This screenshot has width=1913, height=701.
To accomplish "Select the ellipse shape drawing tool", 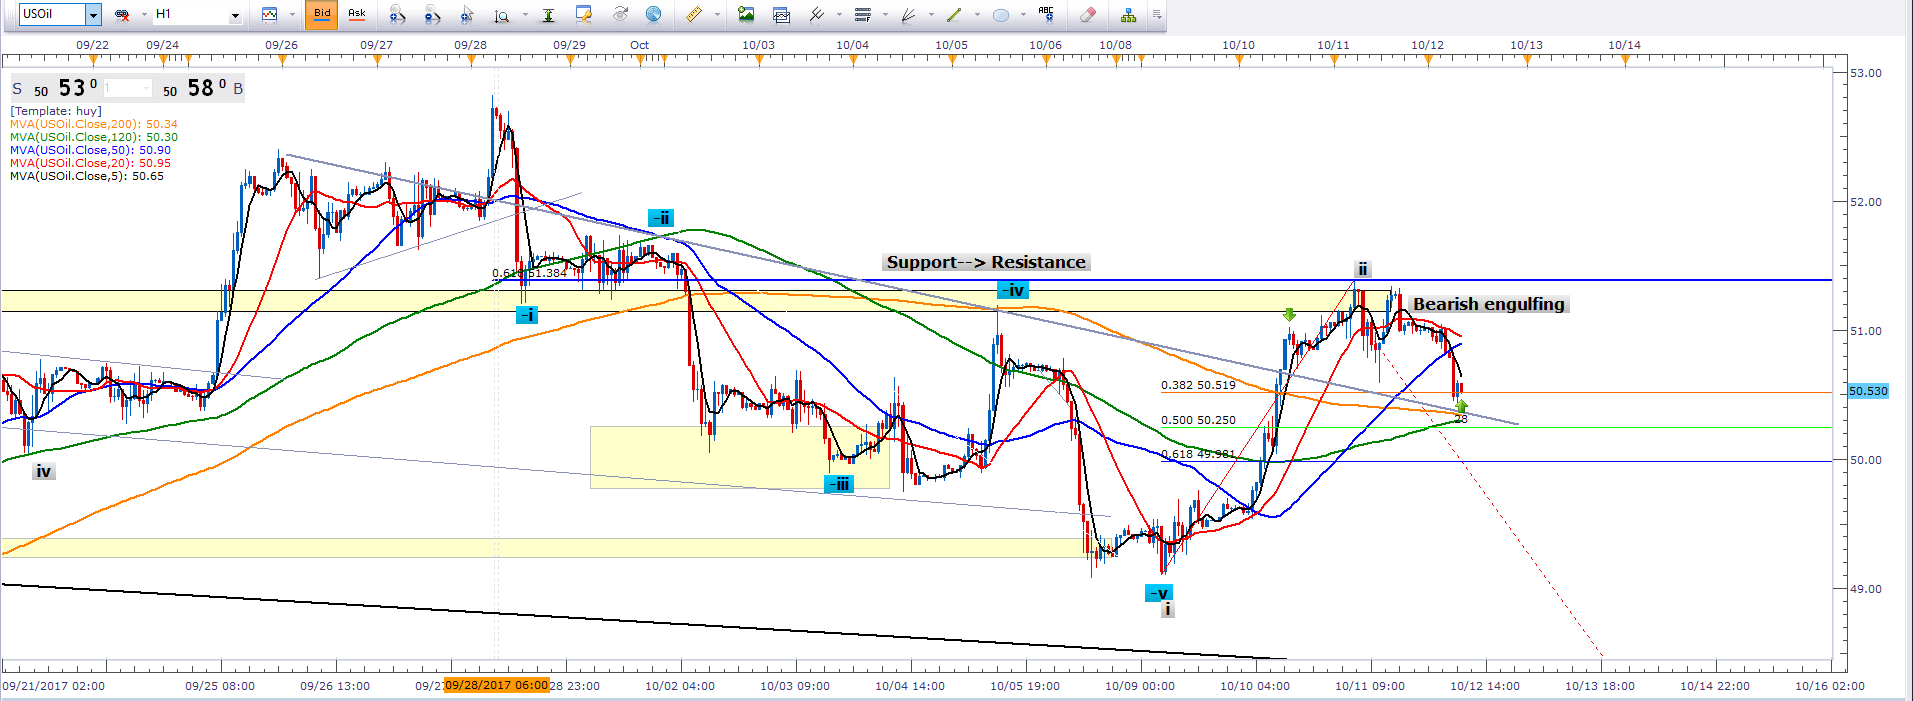I will click(x=1000, y=14).
